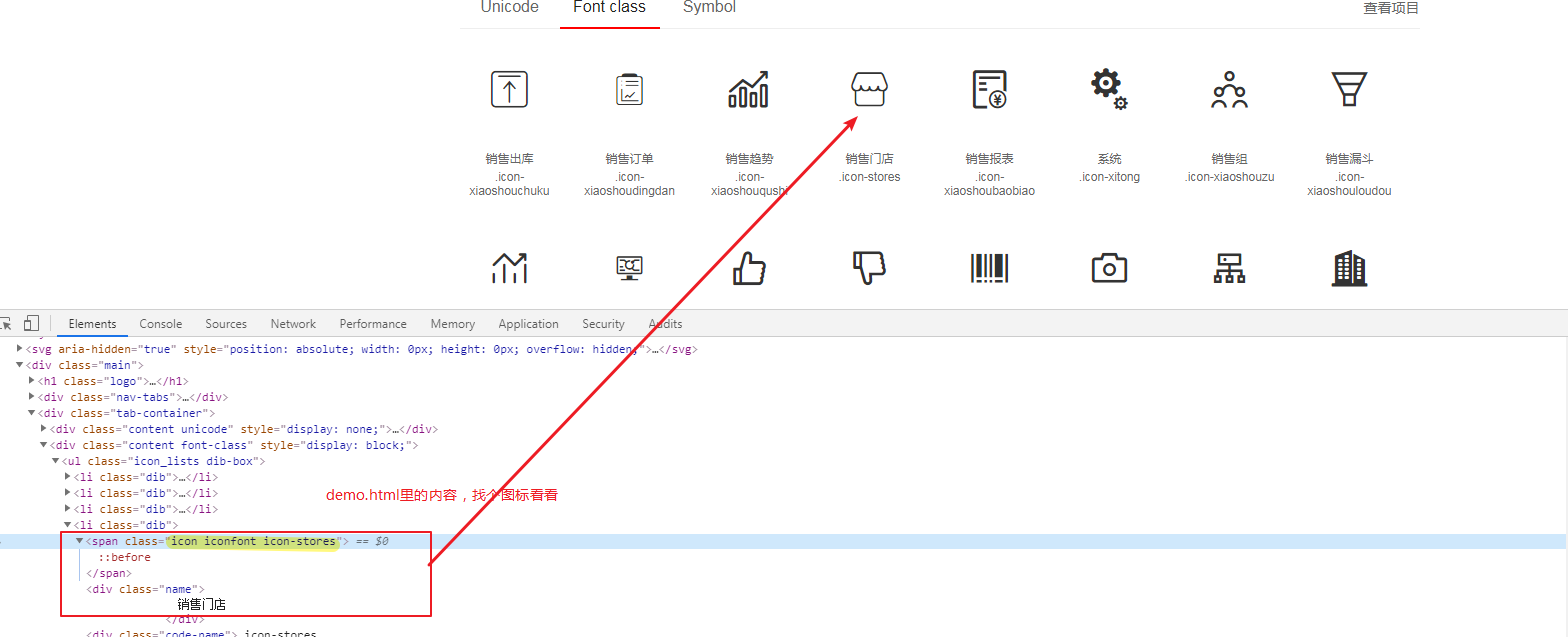Click the .icon-xiaoshouloudou code name text
This screenshot has height=637, width=1568.
point(1349,184)
